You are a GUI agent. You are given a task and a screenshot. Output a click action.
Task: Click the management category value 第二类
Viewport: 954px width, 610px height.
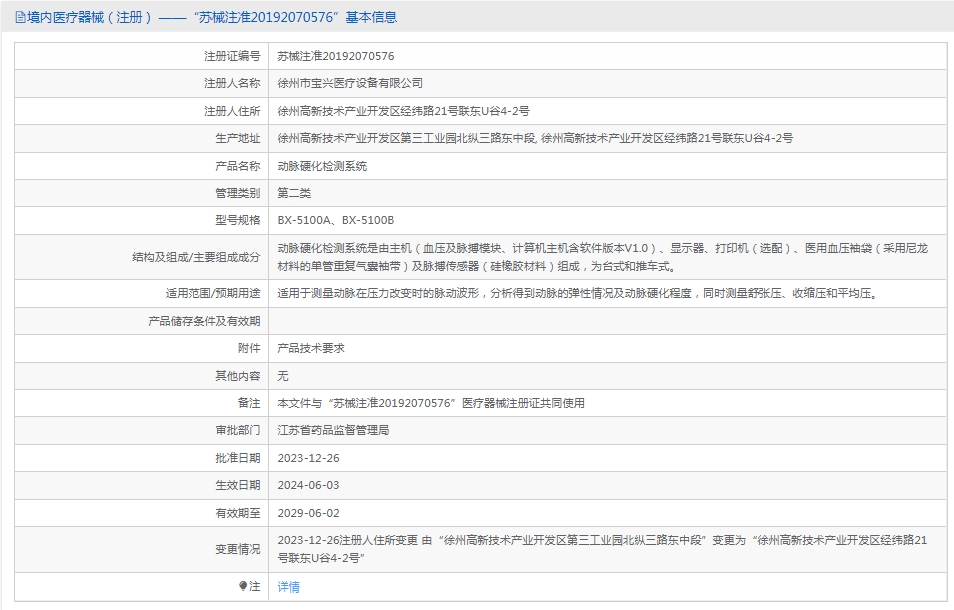(x=294, y=193)
